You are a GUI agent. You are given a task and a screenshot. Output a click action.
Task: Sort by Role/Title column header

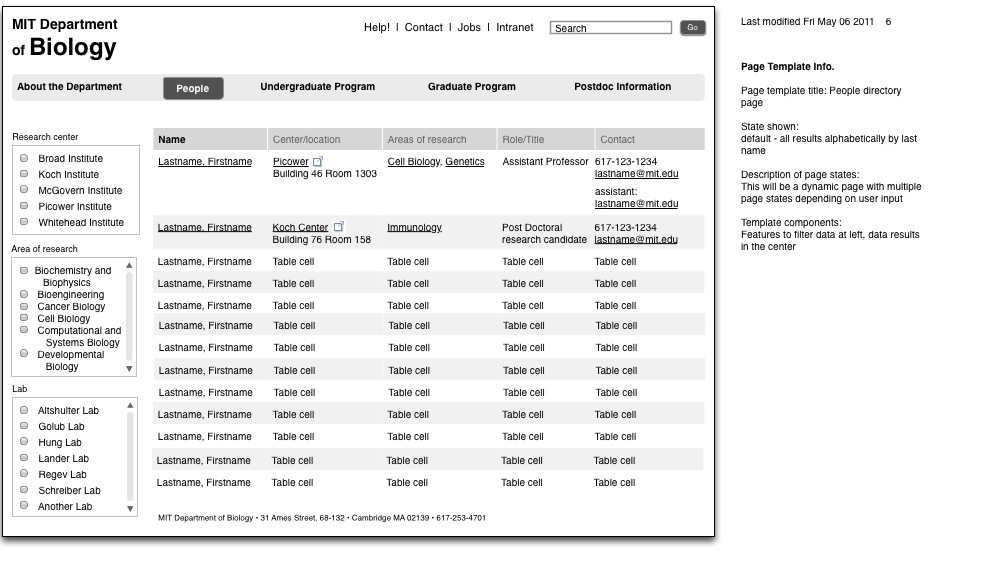tap(545, 139)
